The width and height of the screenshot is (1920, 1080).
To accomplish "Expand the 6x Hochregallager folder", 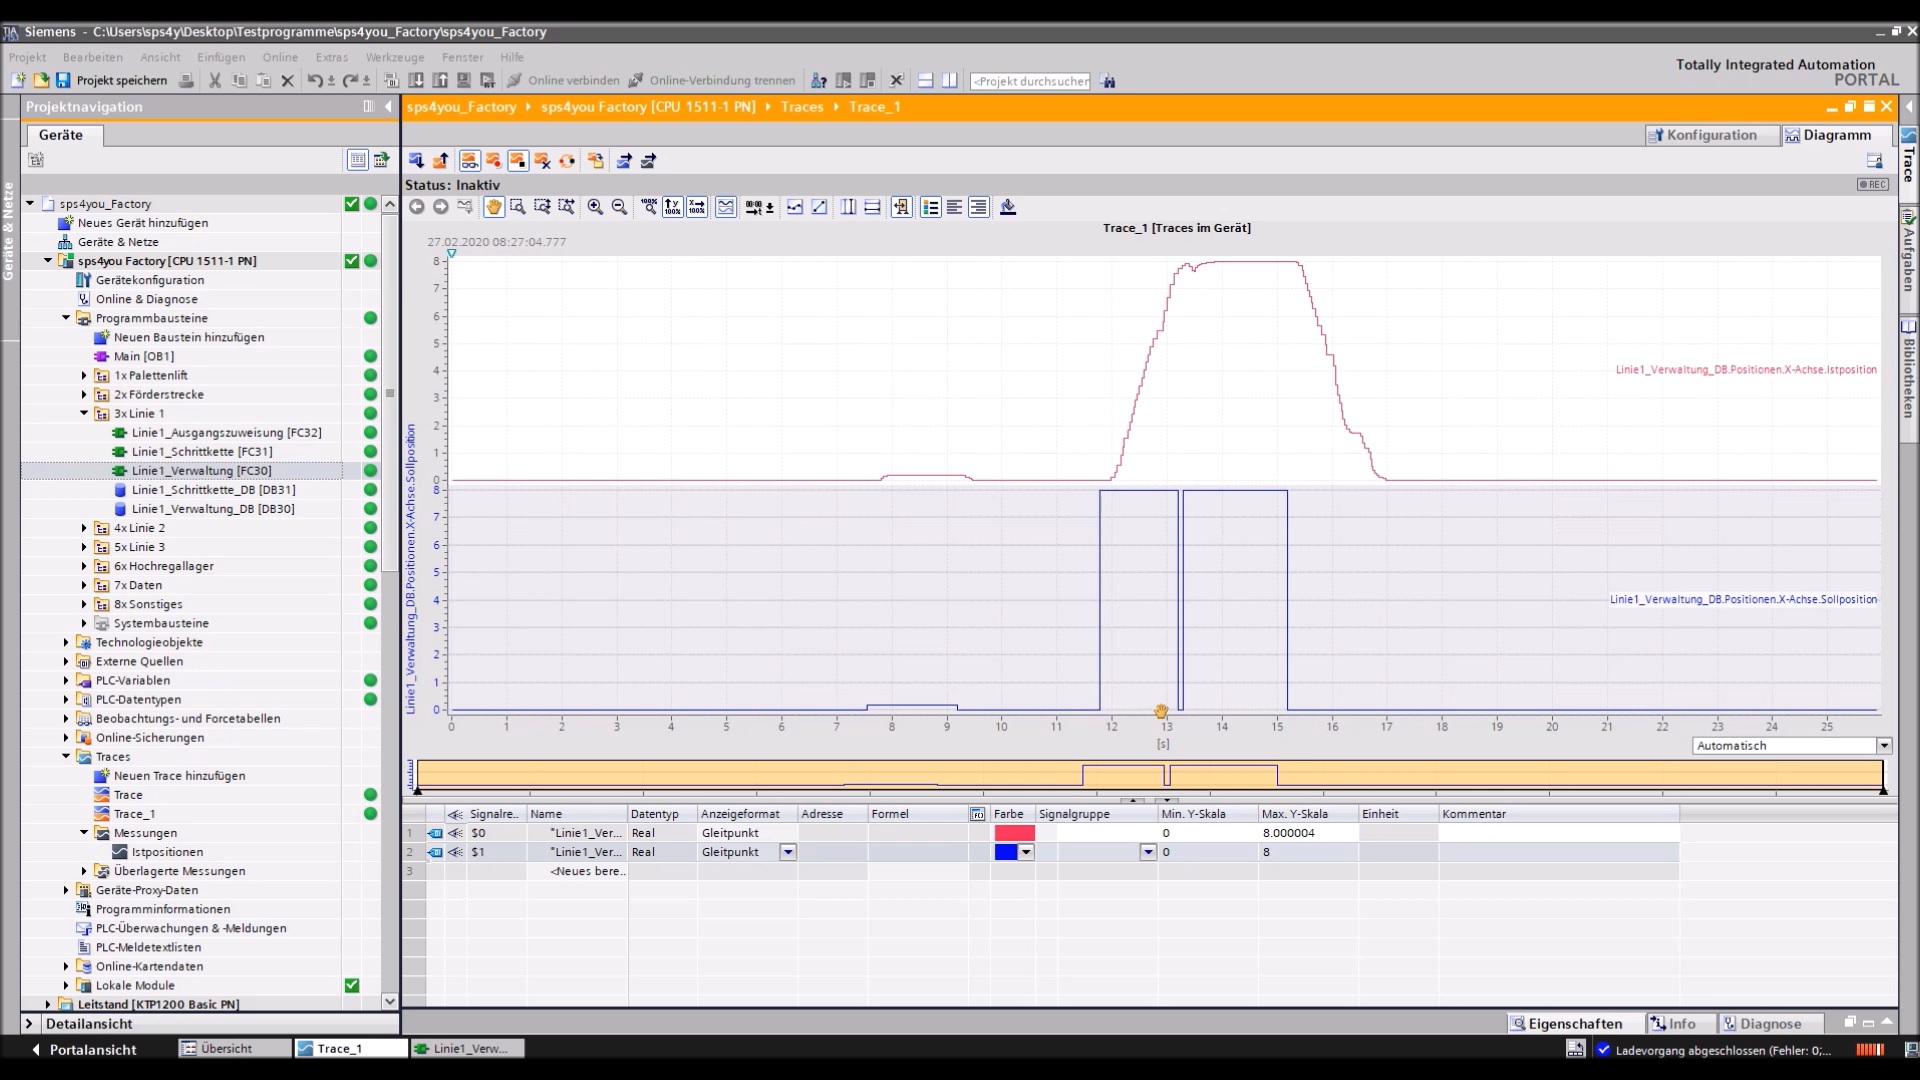I will pos(84,566).
